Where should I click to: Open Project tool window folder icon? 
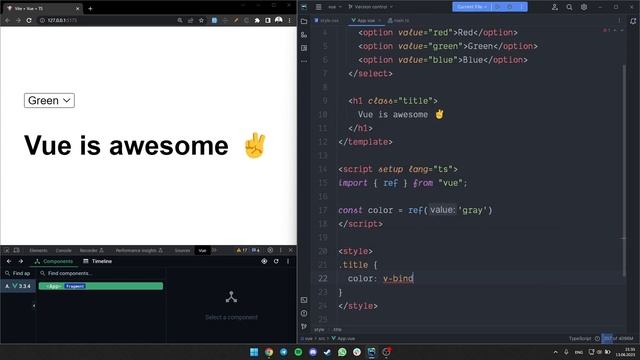tap(304, 21)
